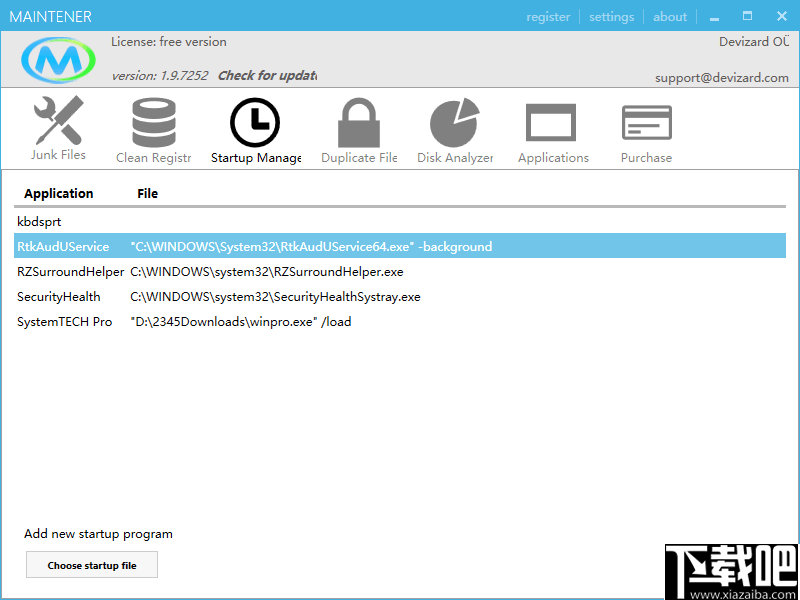Image resolution: width=800 pixels, height=600 pixels.
Task: Open the about link in the title bar
Action: 670,17
